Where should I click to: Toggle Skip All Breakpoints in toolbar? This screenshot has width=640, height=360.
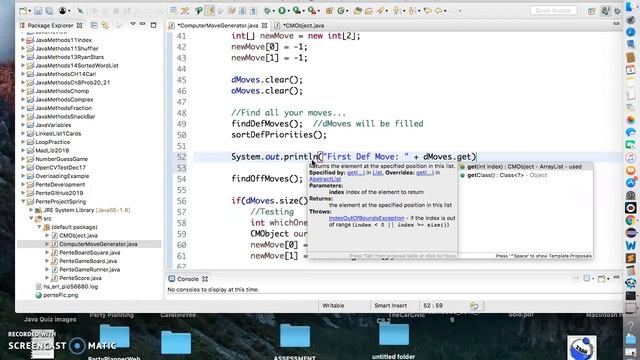80,11
